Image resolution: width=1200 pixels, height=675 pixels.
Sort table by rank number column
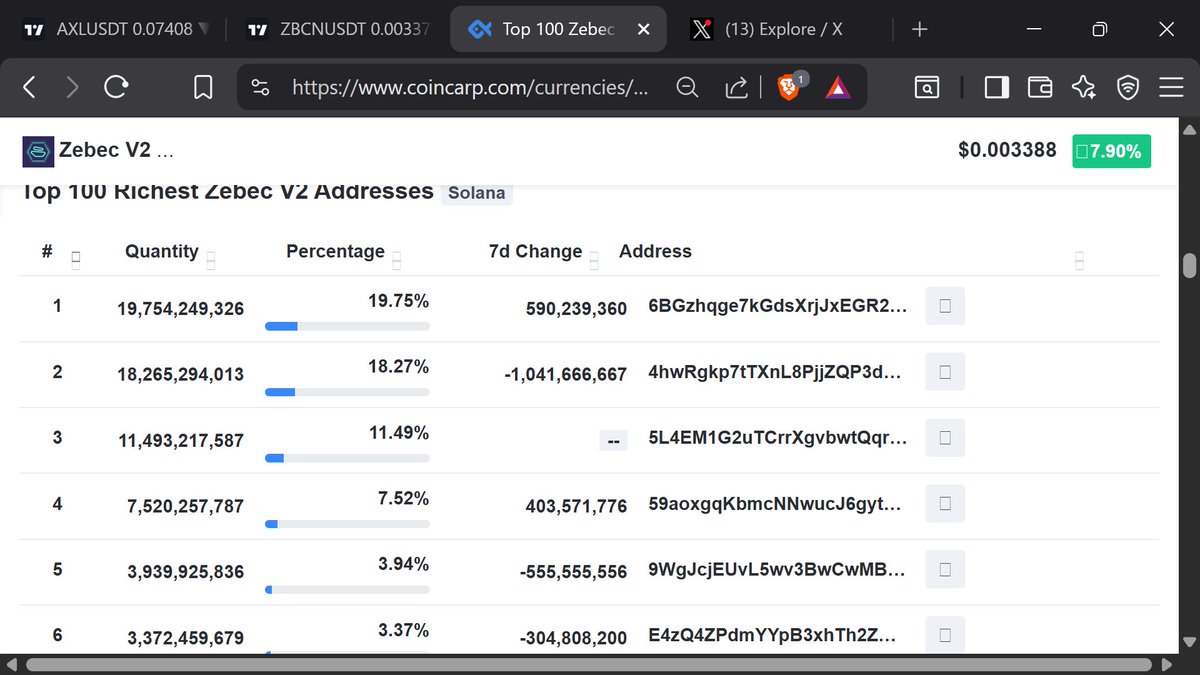[77, 261]
